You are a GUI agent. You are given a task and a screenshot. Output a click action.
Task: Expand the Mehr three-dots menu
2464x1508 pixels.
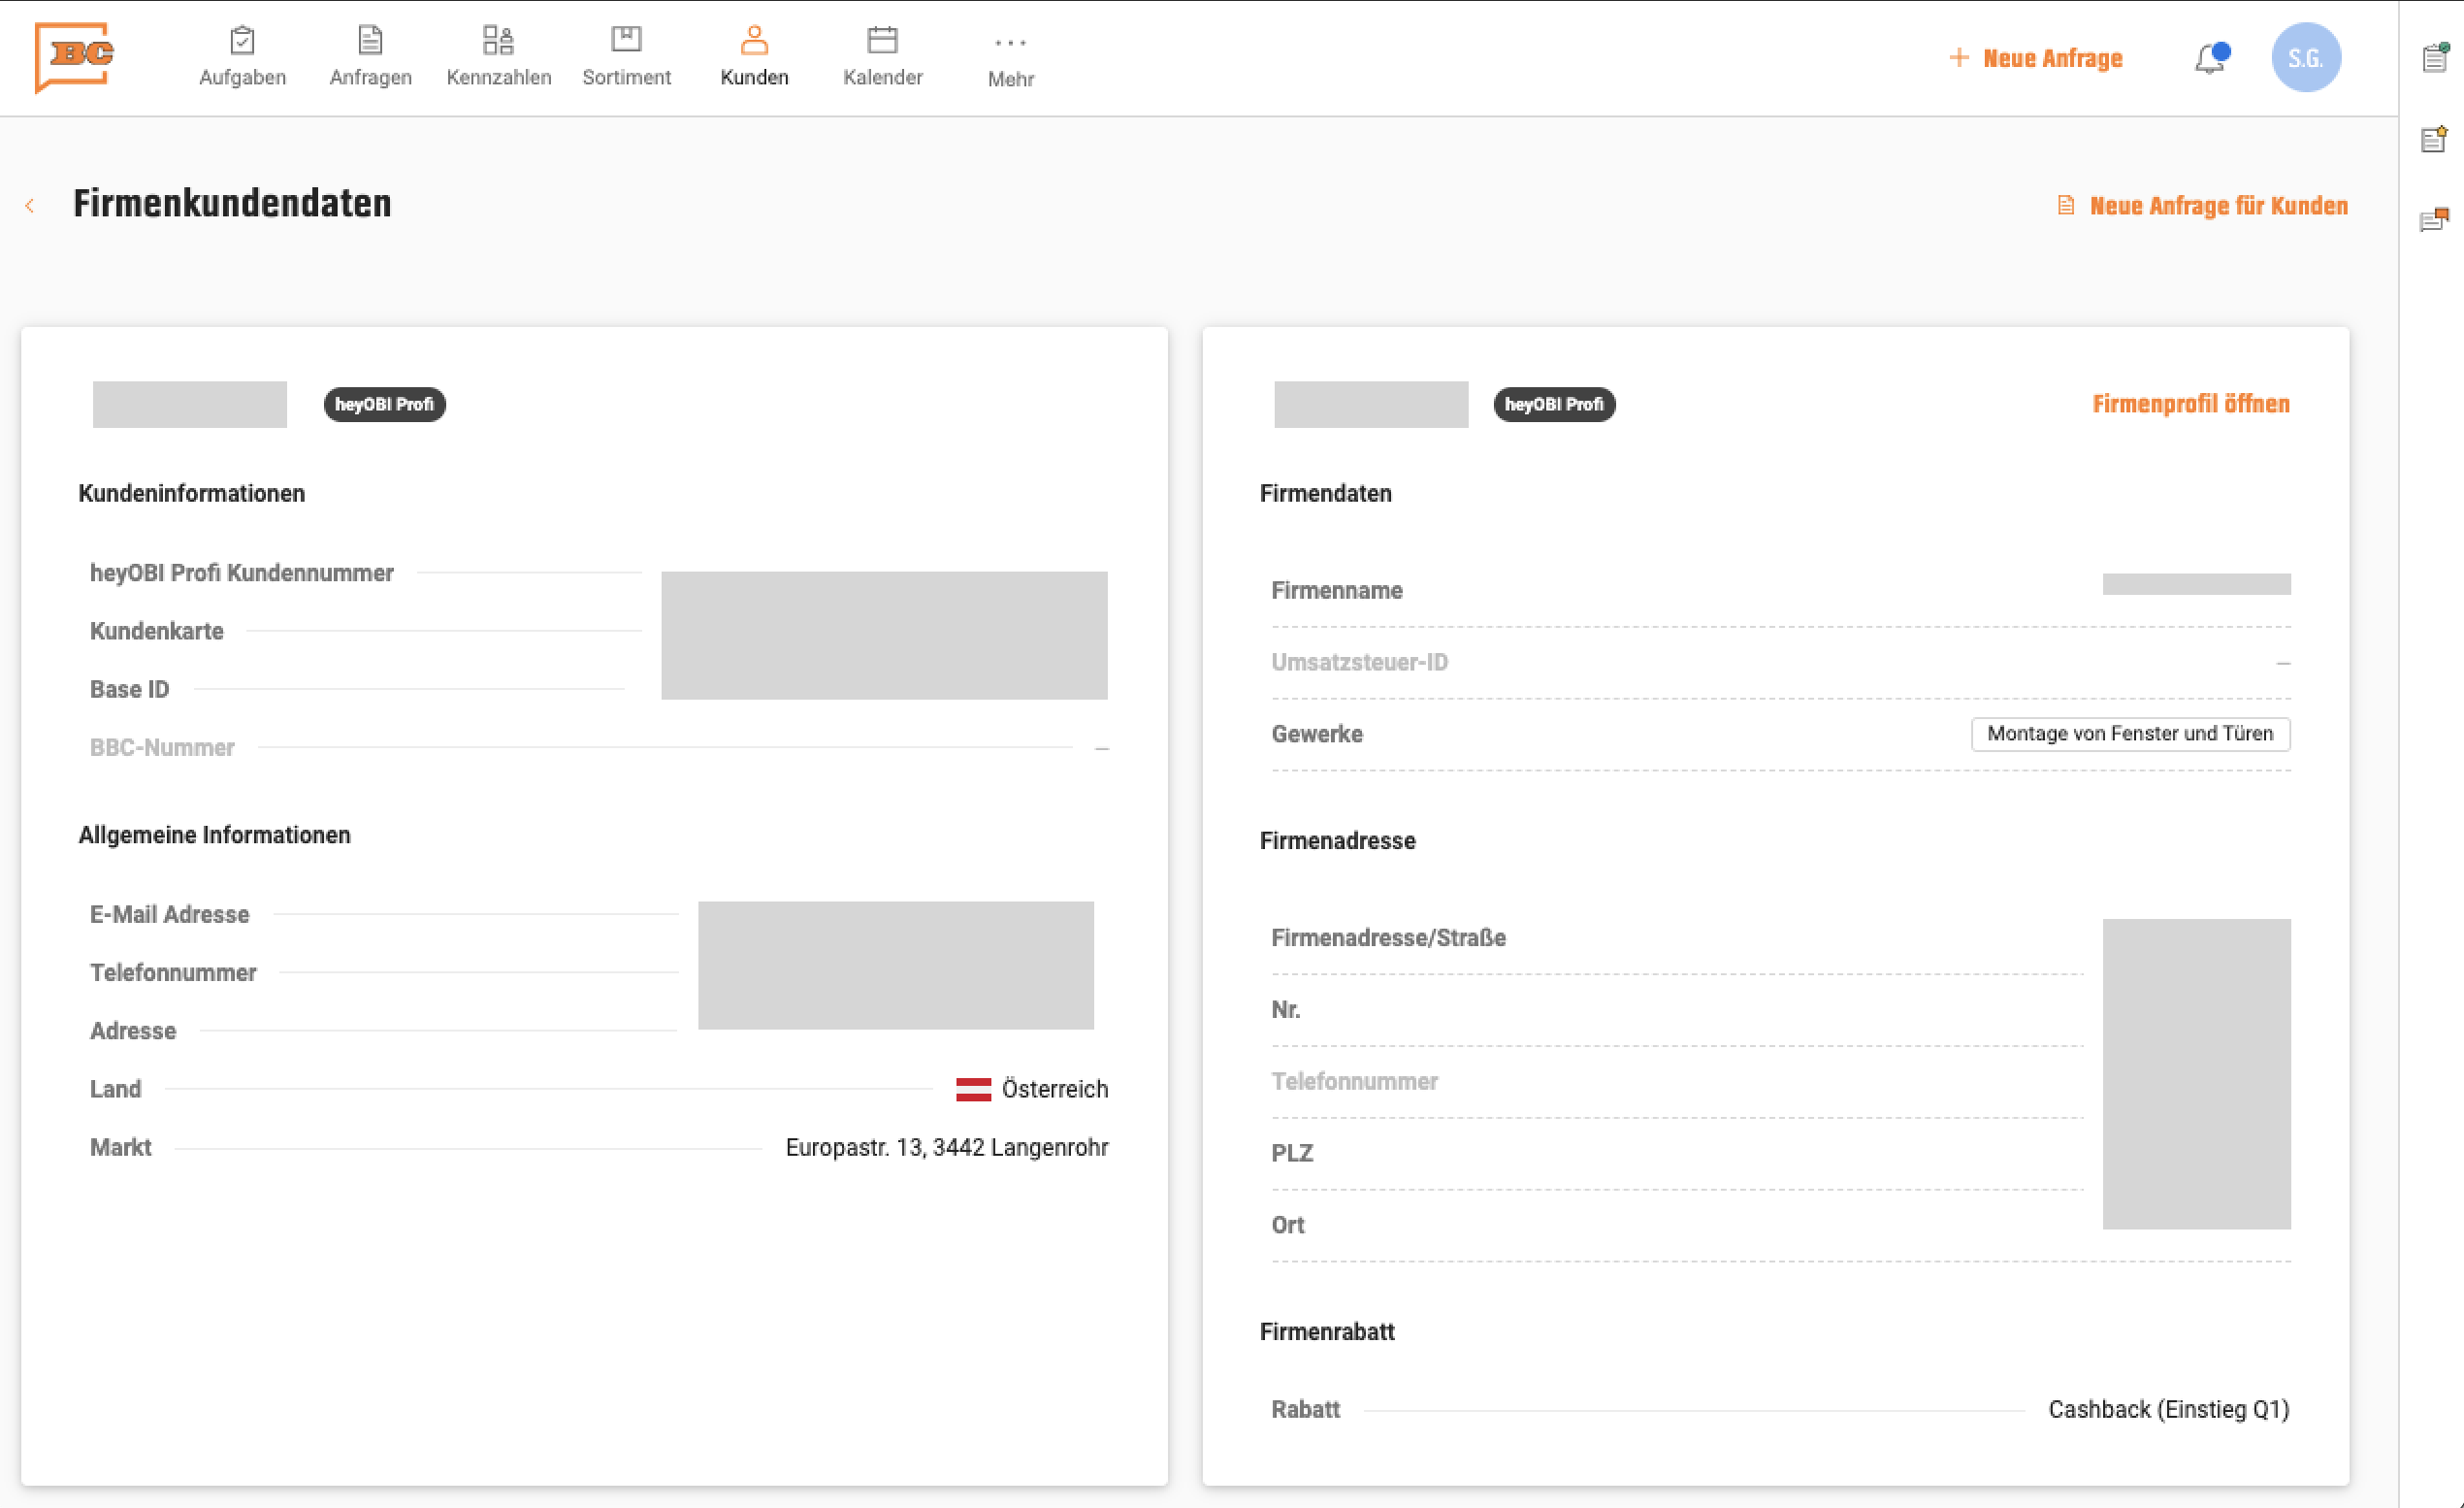[1010, 43]
